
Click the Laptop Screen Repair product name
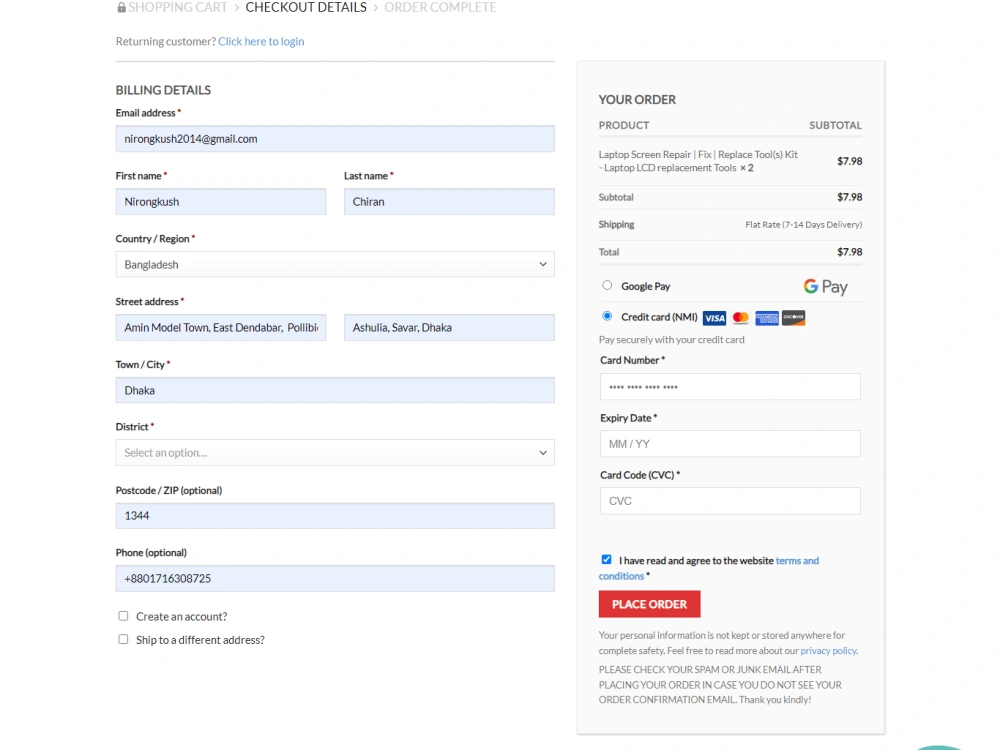click(698, 161)
